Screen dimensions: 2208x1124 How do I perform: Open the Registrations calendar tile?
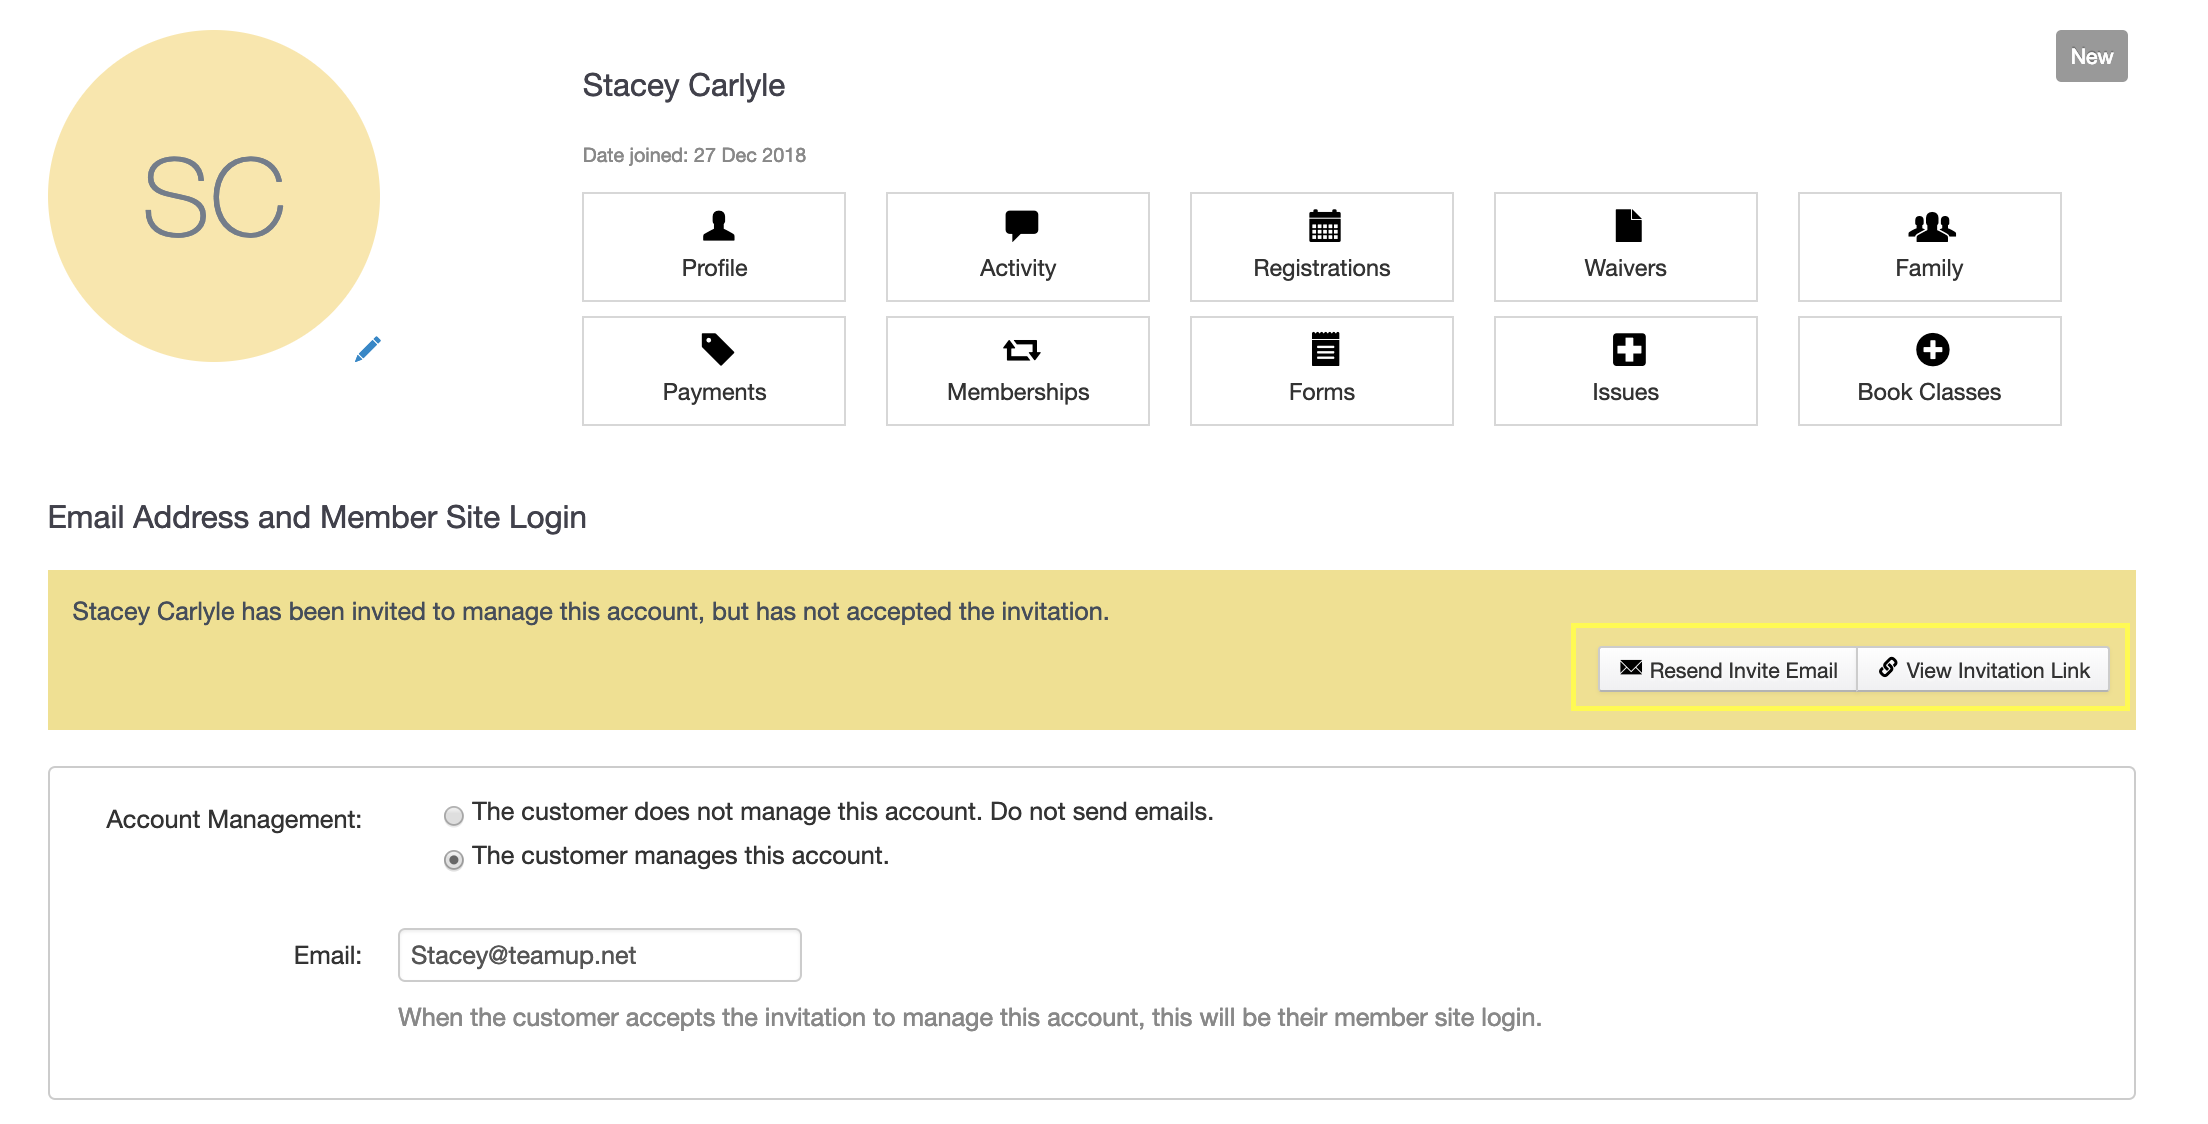[1321, 247]
